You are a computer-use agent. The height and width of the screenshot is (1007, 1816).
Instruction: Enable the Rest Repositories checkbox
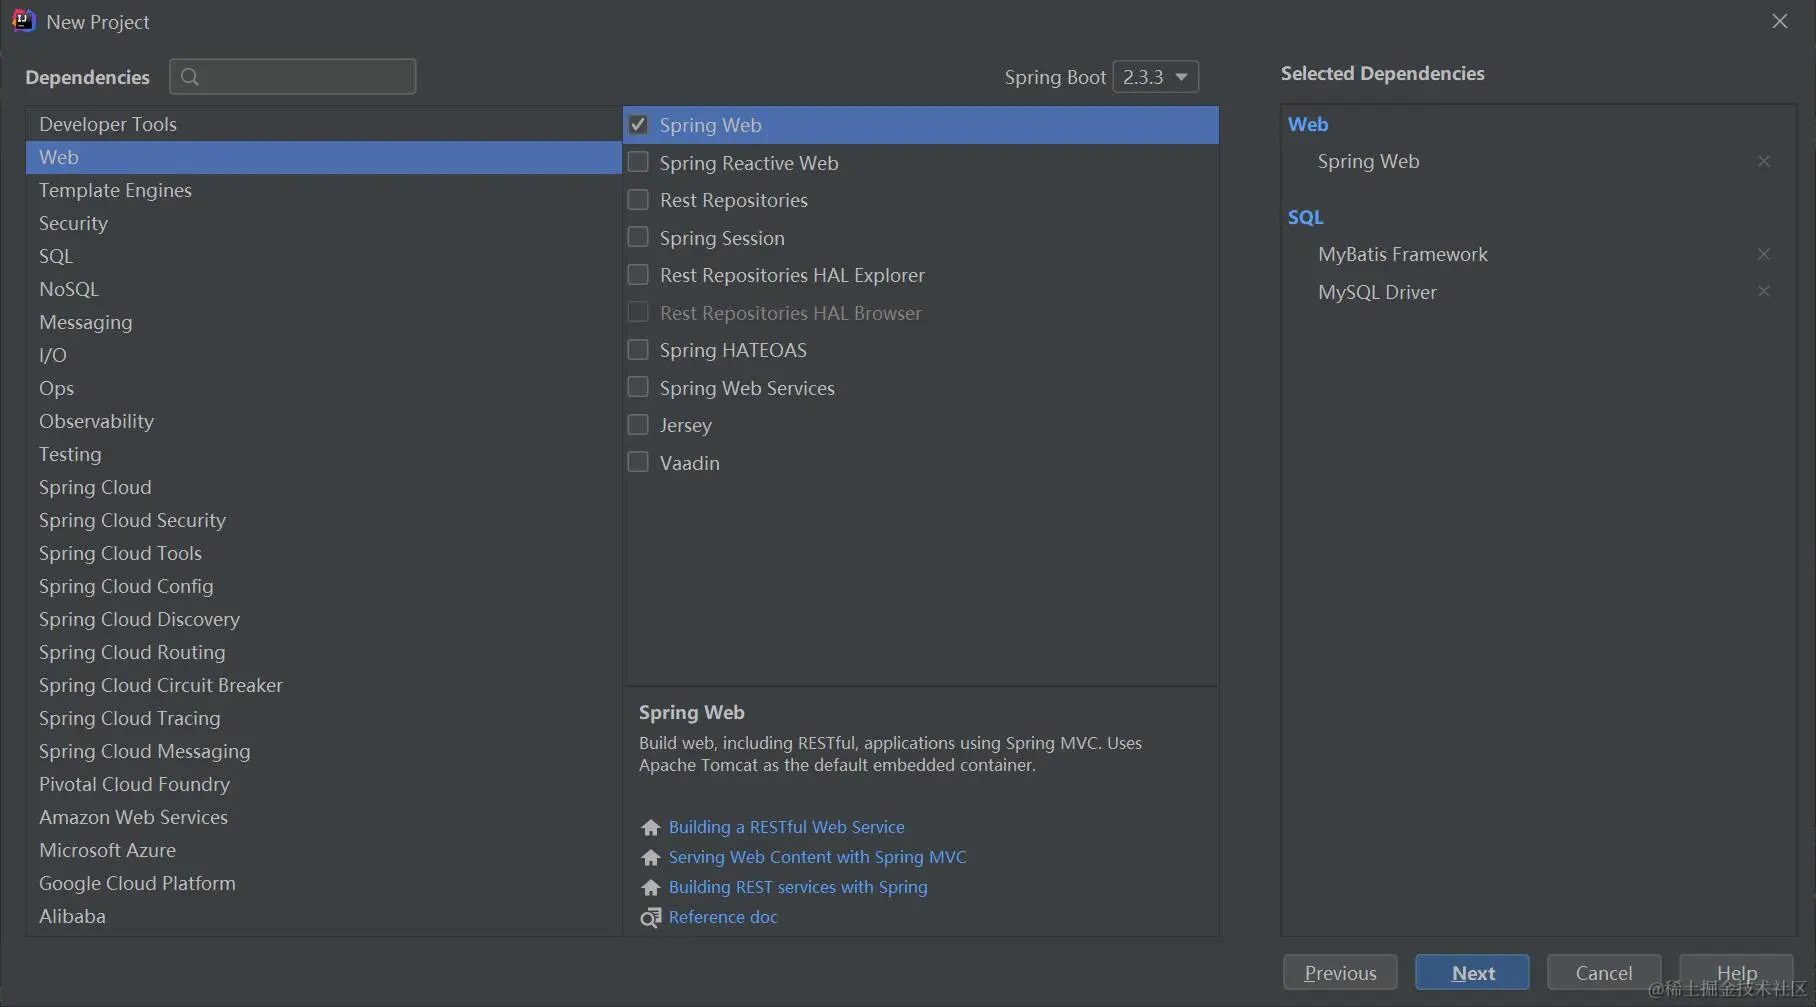tap(638, 200)
